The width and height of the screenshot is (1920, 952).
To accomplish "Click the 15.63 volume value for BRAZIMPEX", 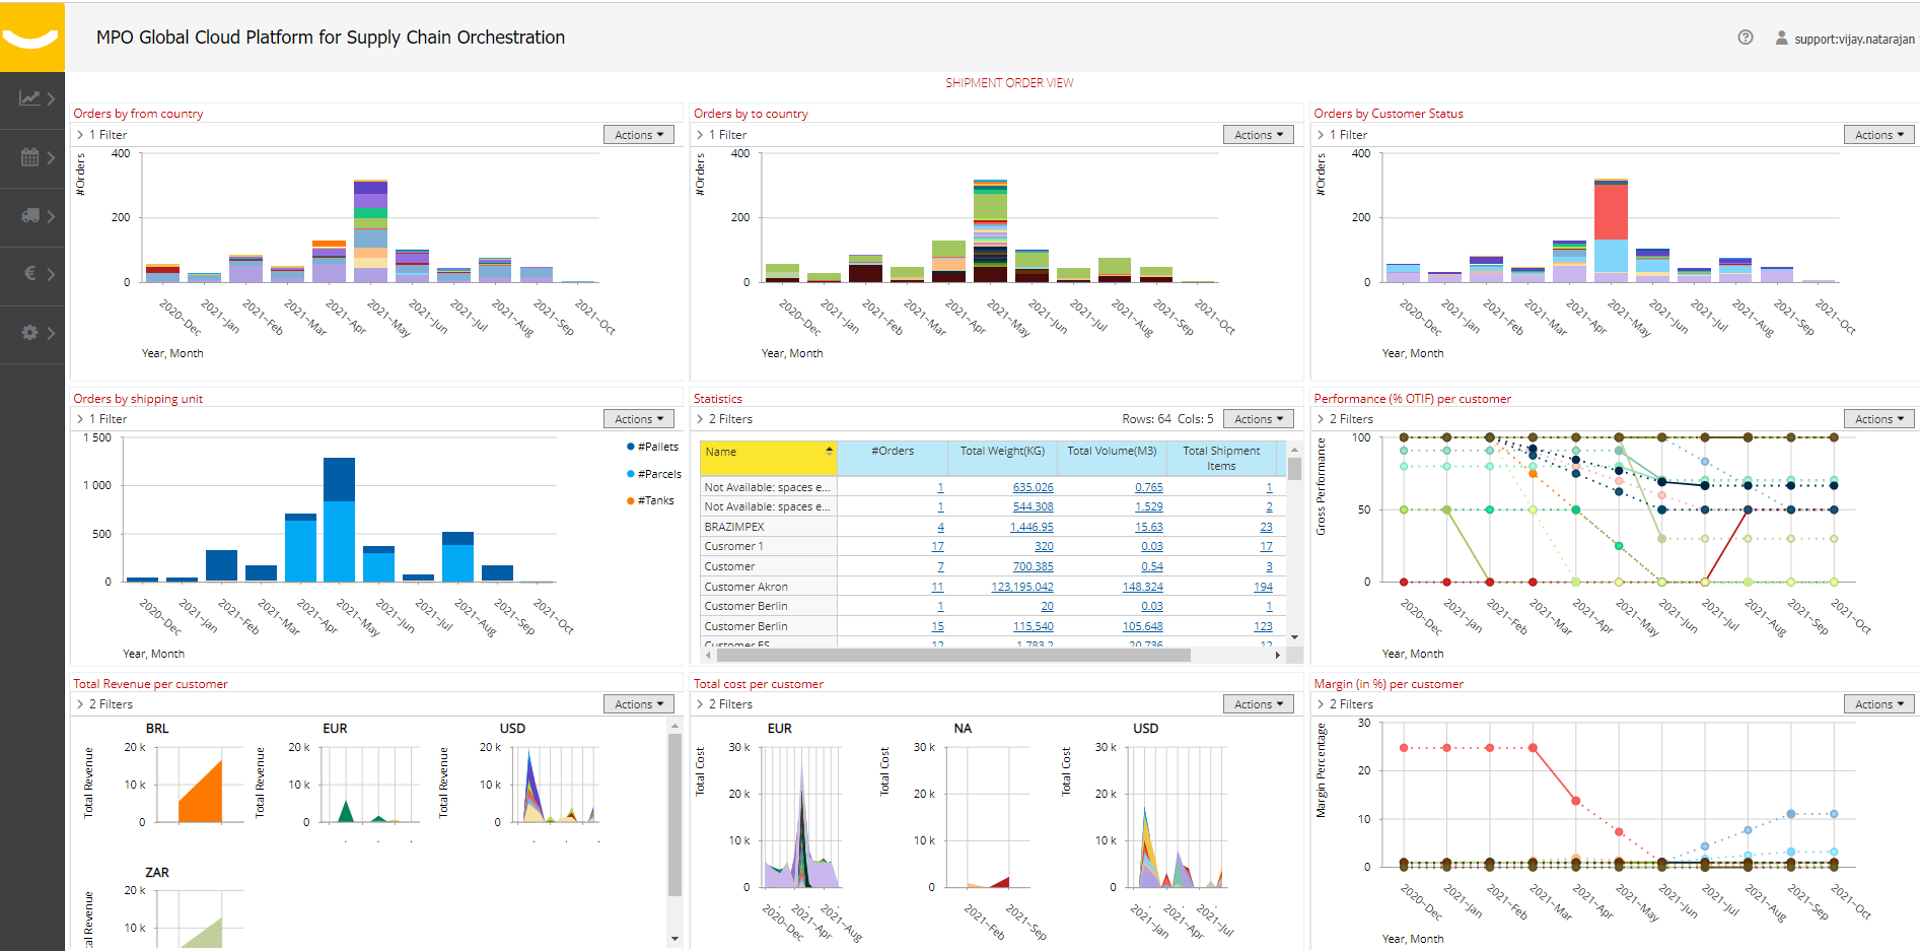I will tap(1149, 527).
